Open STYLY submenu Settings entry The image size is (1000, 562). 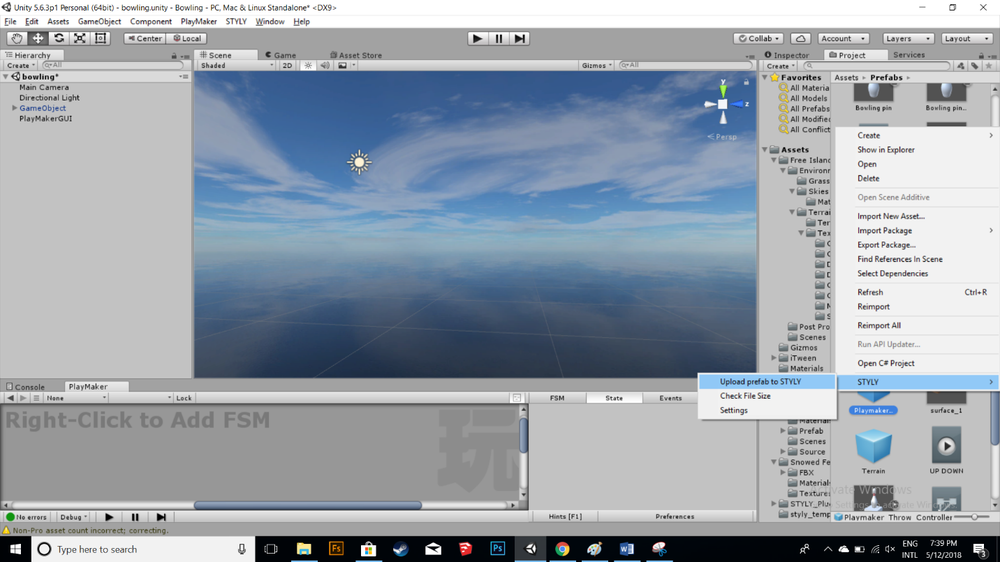pyautogui.click(x=767, y=410)
